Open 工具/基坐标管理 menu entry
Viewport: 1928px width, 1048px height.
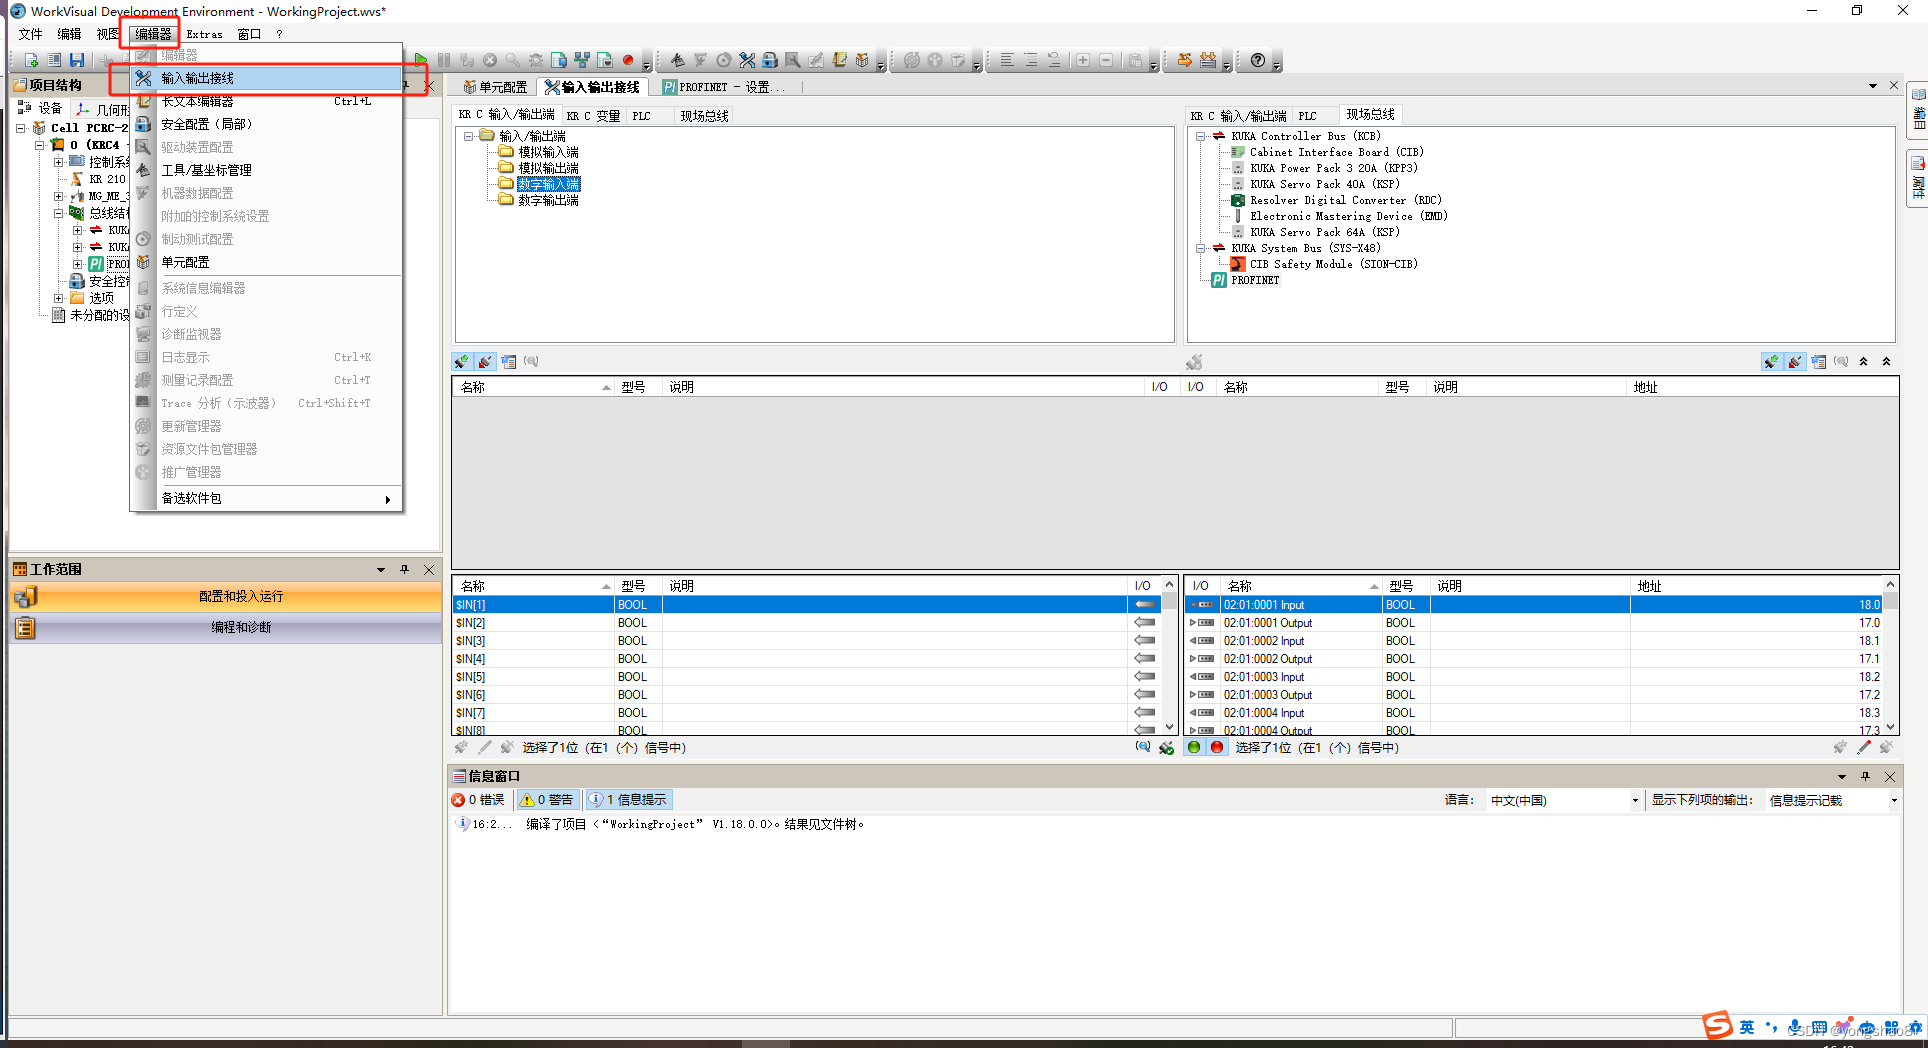267,170
